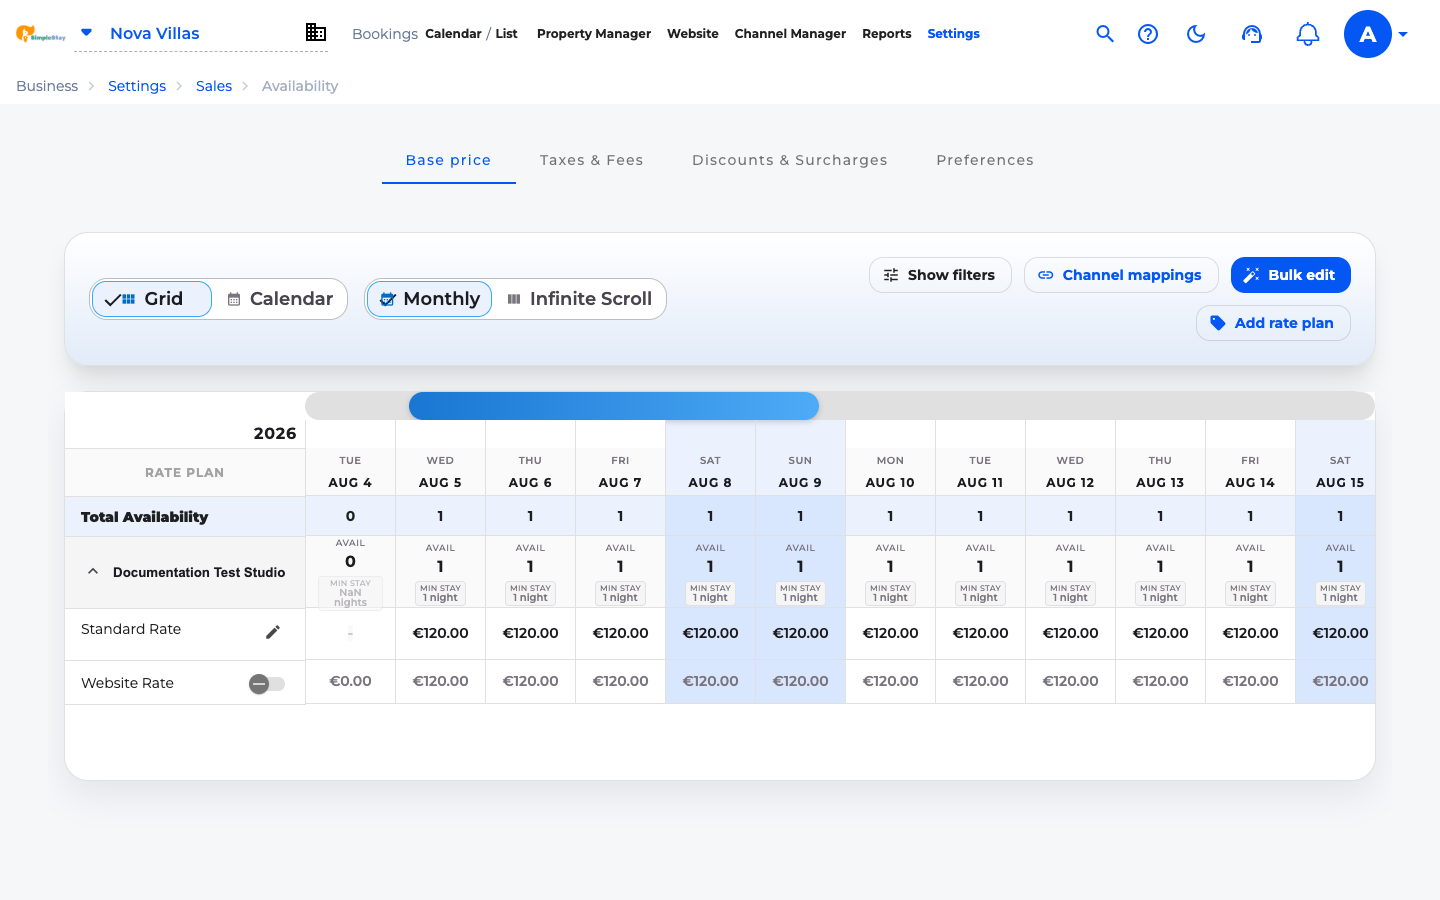Click availability value for Aug 11 studio
1440x900 pixels.
(x=980, y=566)
